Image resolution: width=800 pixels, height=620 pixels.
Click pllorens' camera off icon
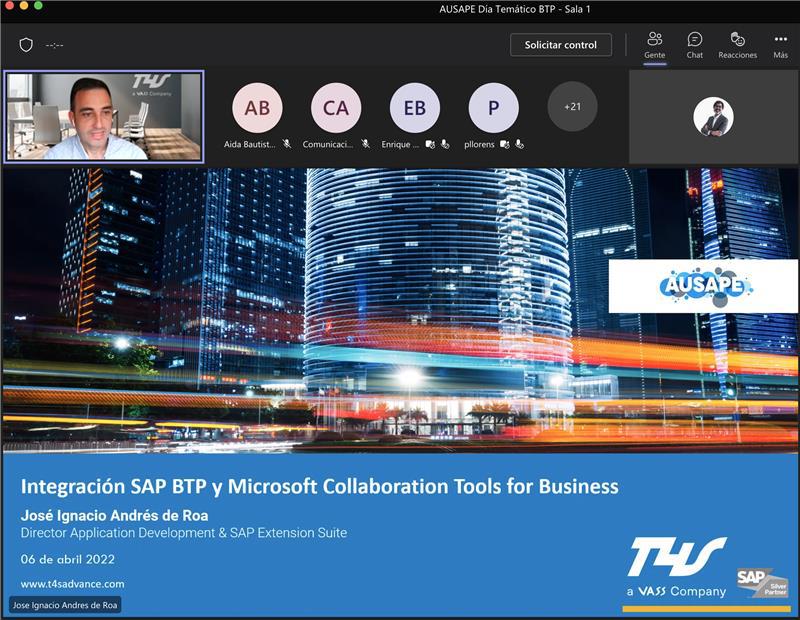505,144
